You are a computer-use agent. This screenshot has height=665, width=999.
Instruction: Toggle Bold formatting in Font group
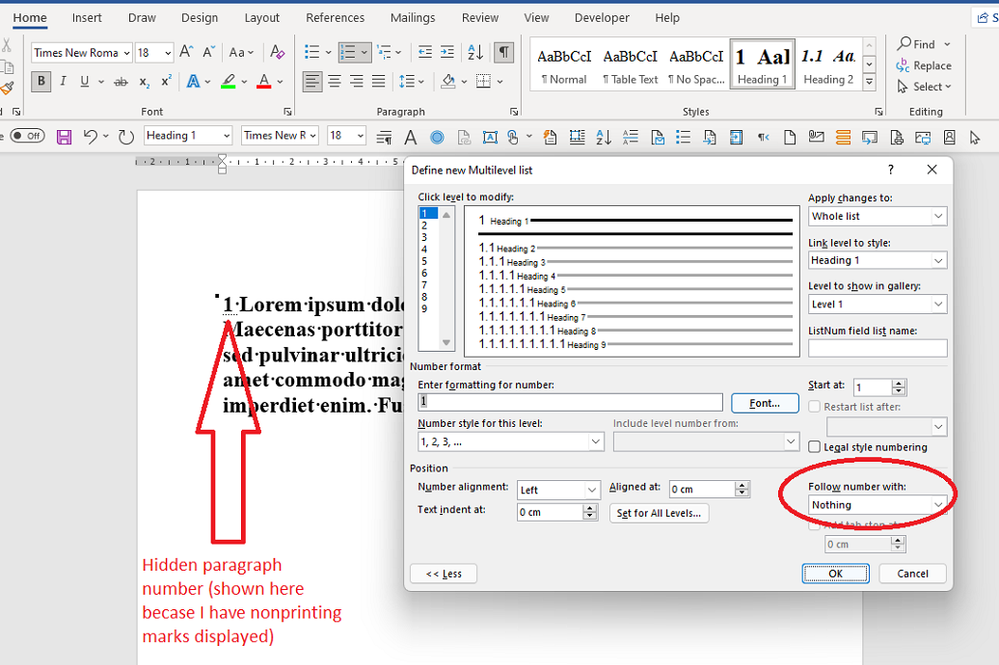tap(41, 82)
